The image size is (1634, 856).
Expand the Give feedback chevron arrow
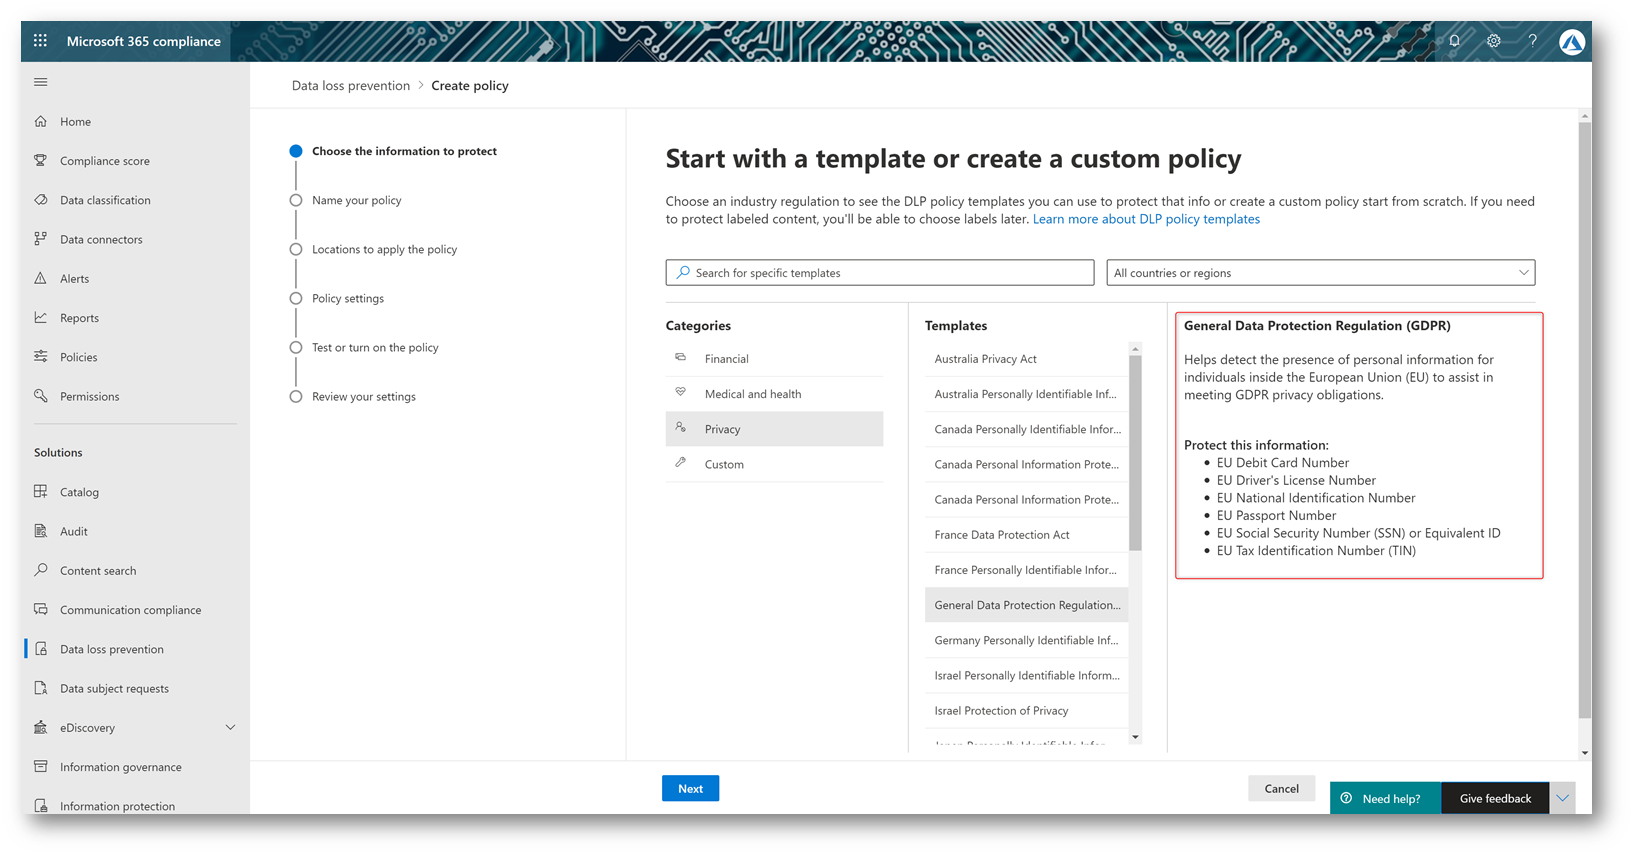(x=1562, y=798)
